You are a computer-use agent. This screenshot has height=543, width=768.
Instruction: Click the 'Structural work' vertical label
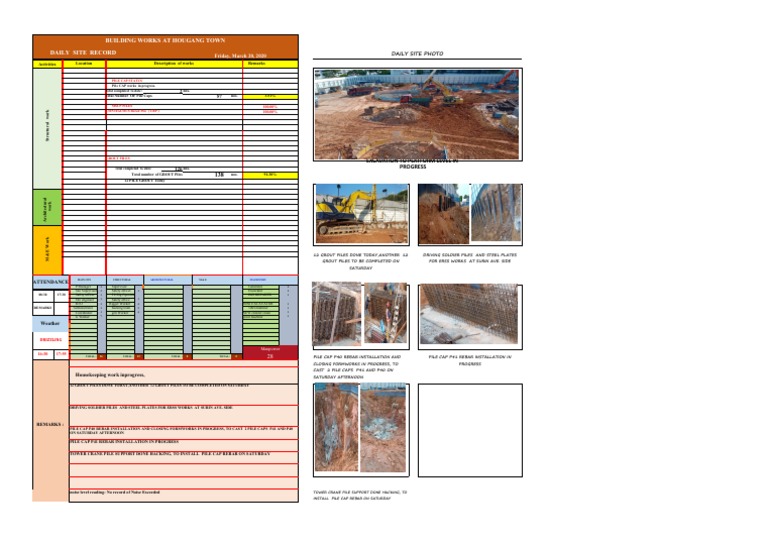pyautogui.click(x=48, y=126)
